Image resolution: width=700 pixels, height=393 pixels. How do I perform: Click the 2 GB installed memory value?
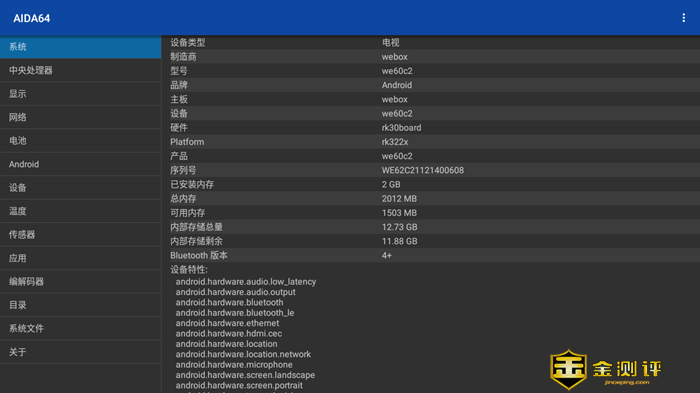[x=391, y=184]
